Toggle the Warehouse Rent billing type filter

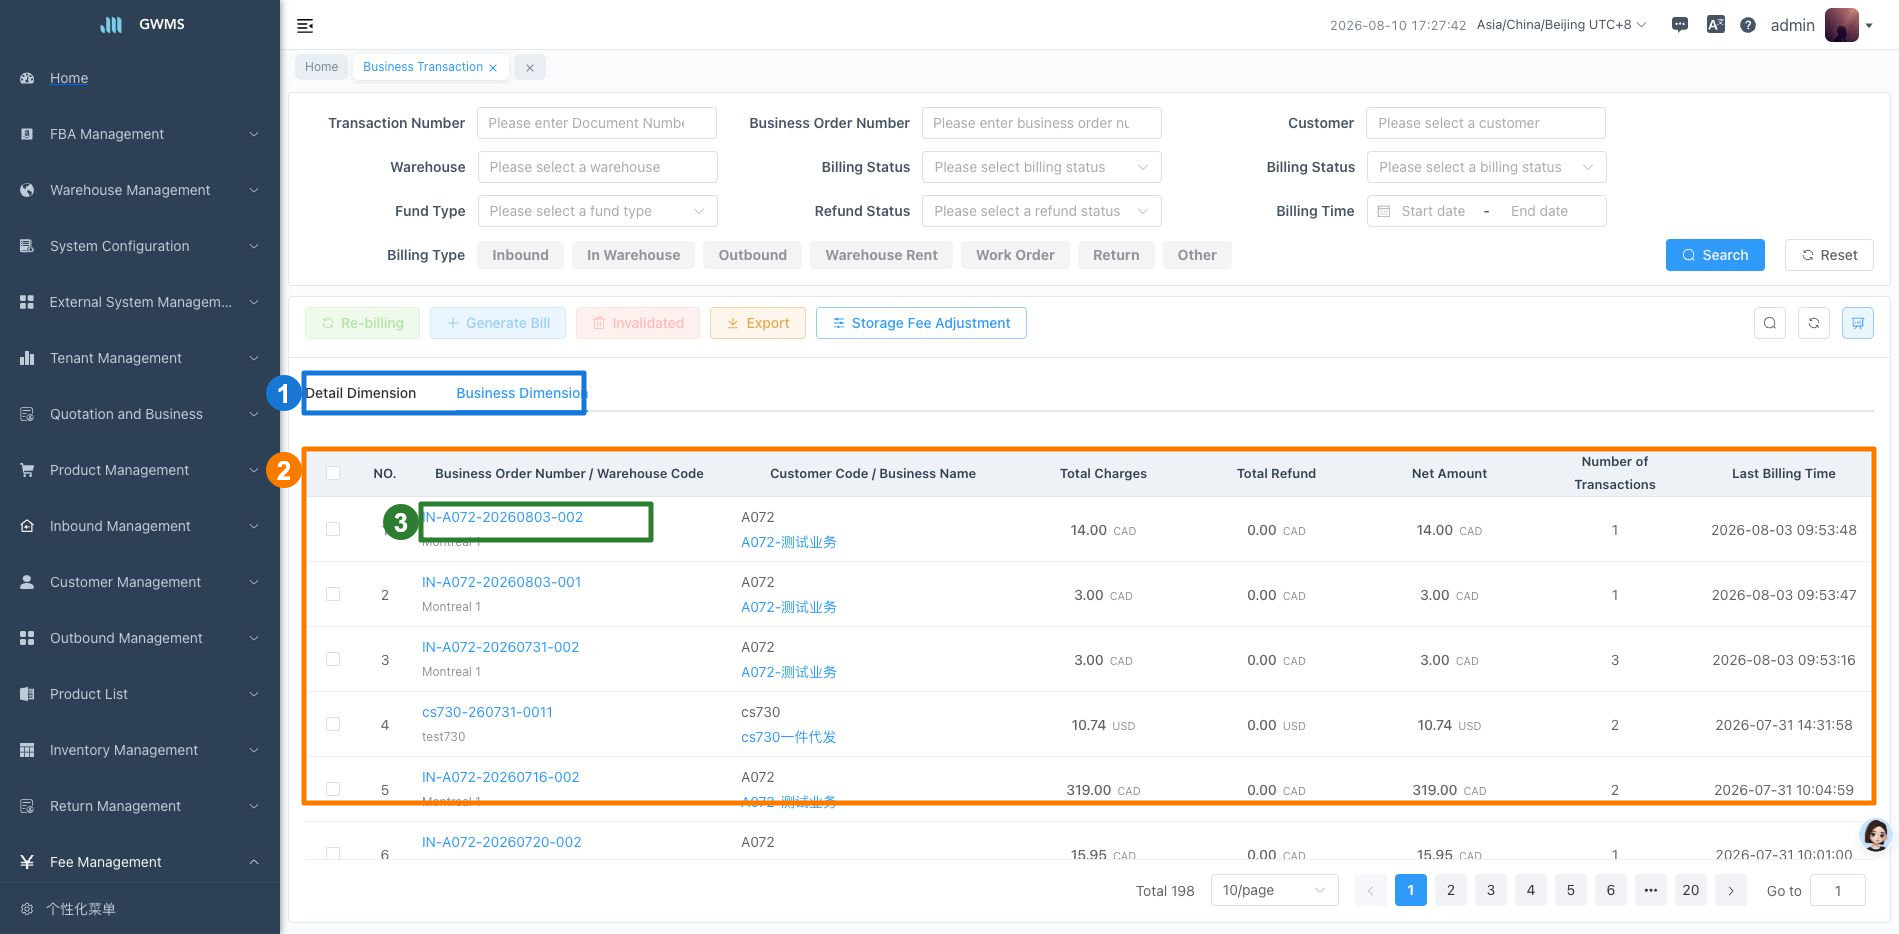pyautogui.click(x=881, y=255)
